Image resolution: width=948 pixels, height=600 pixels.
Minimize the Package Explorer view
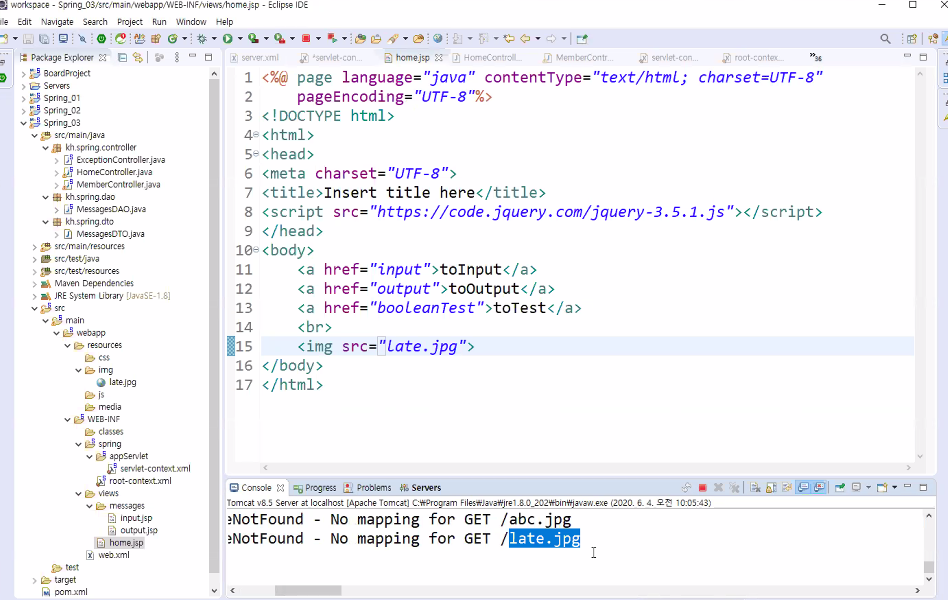tap(192, 57)
